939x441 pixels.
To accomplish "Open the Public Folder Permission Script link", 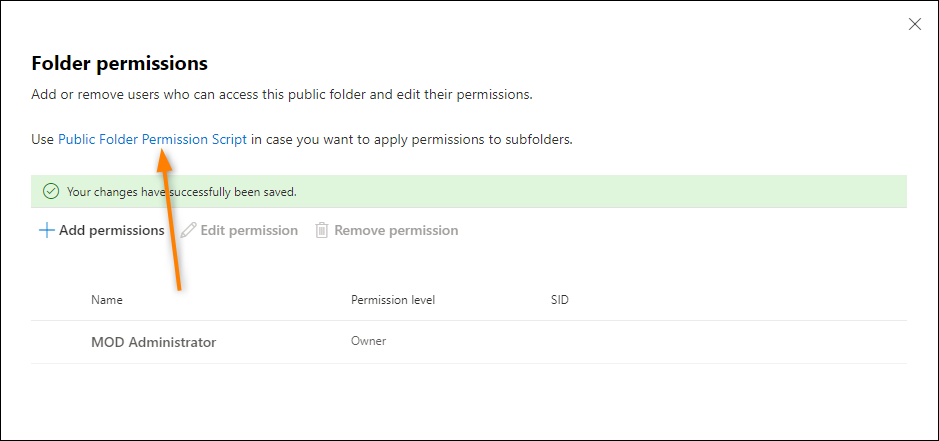I will [x=152, y=140].
